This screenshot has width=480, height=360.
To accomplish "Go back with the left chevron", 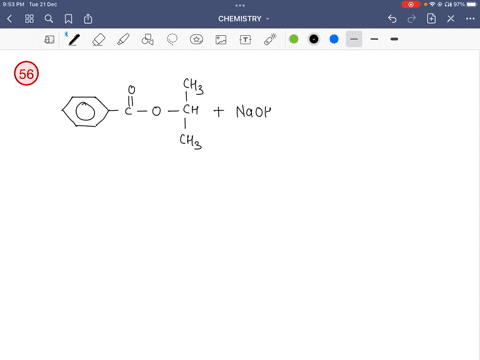I will click(x=9, y=19).
